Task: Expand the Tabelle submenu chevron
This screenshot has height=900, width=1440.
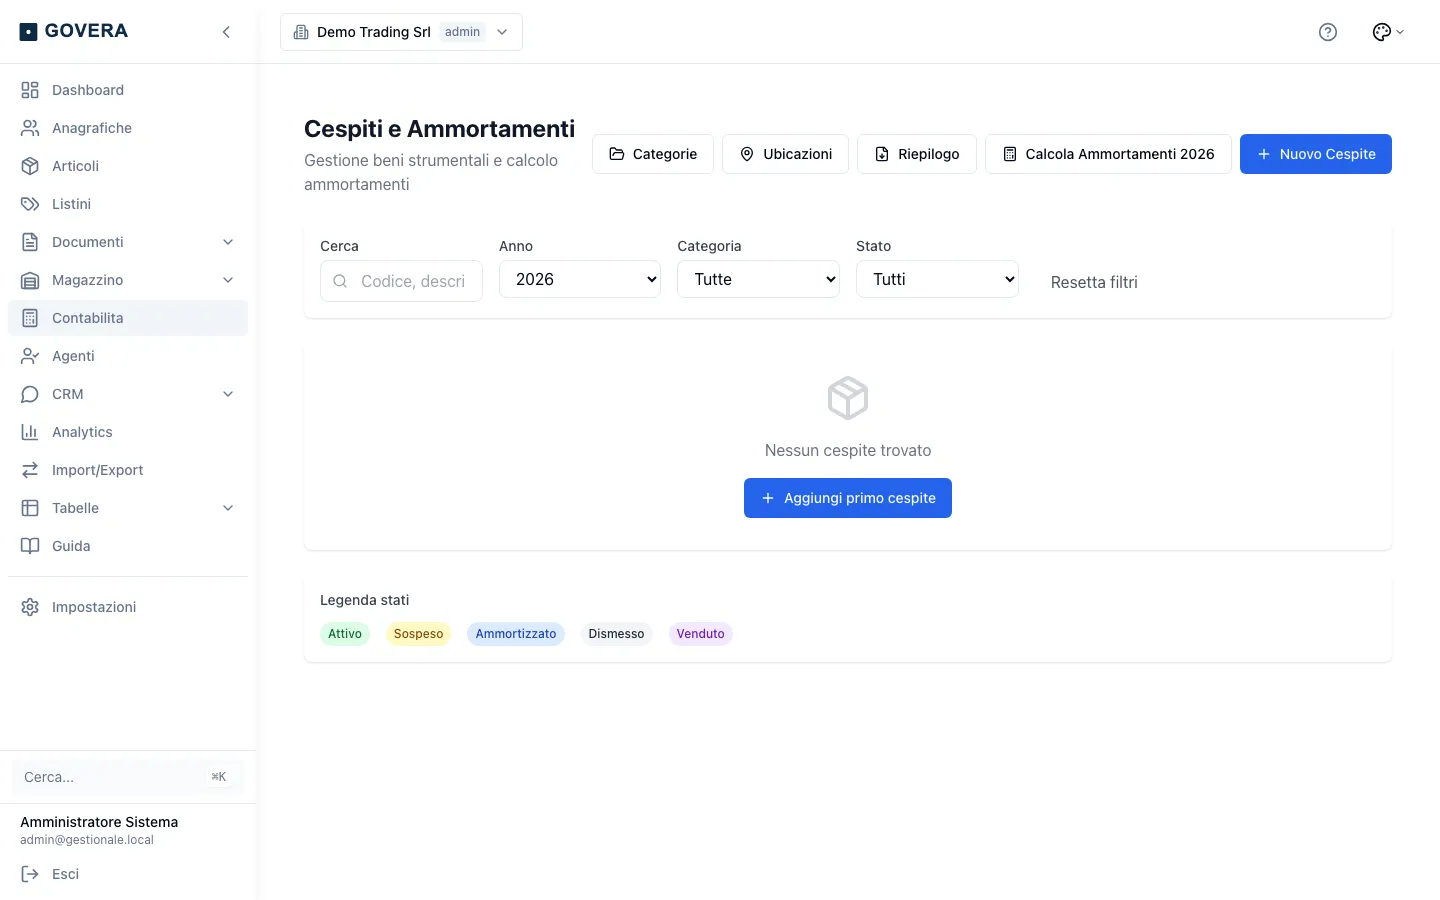Action: coord(228,508)
